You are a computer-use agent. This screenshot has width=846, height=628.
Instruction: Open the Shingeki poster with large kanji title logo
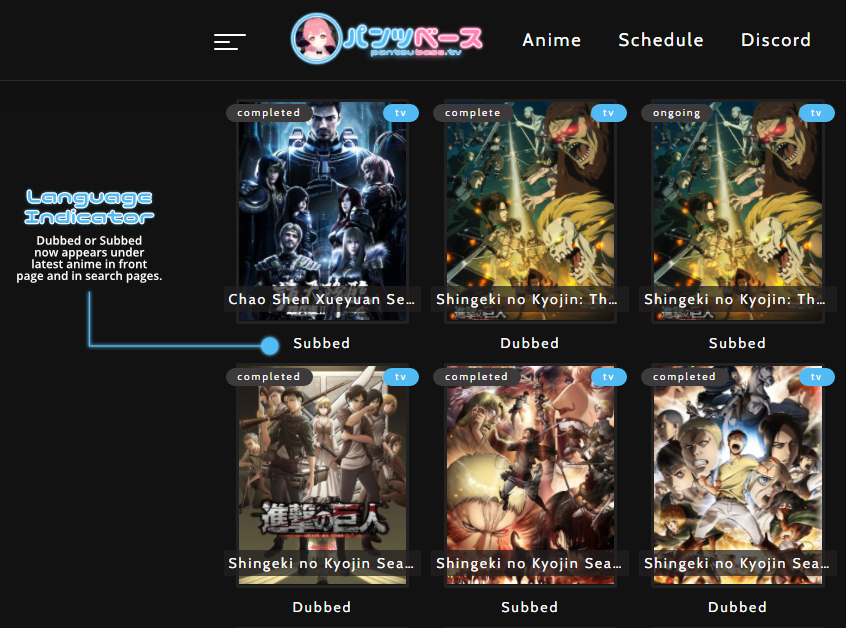point(322,475)
